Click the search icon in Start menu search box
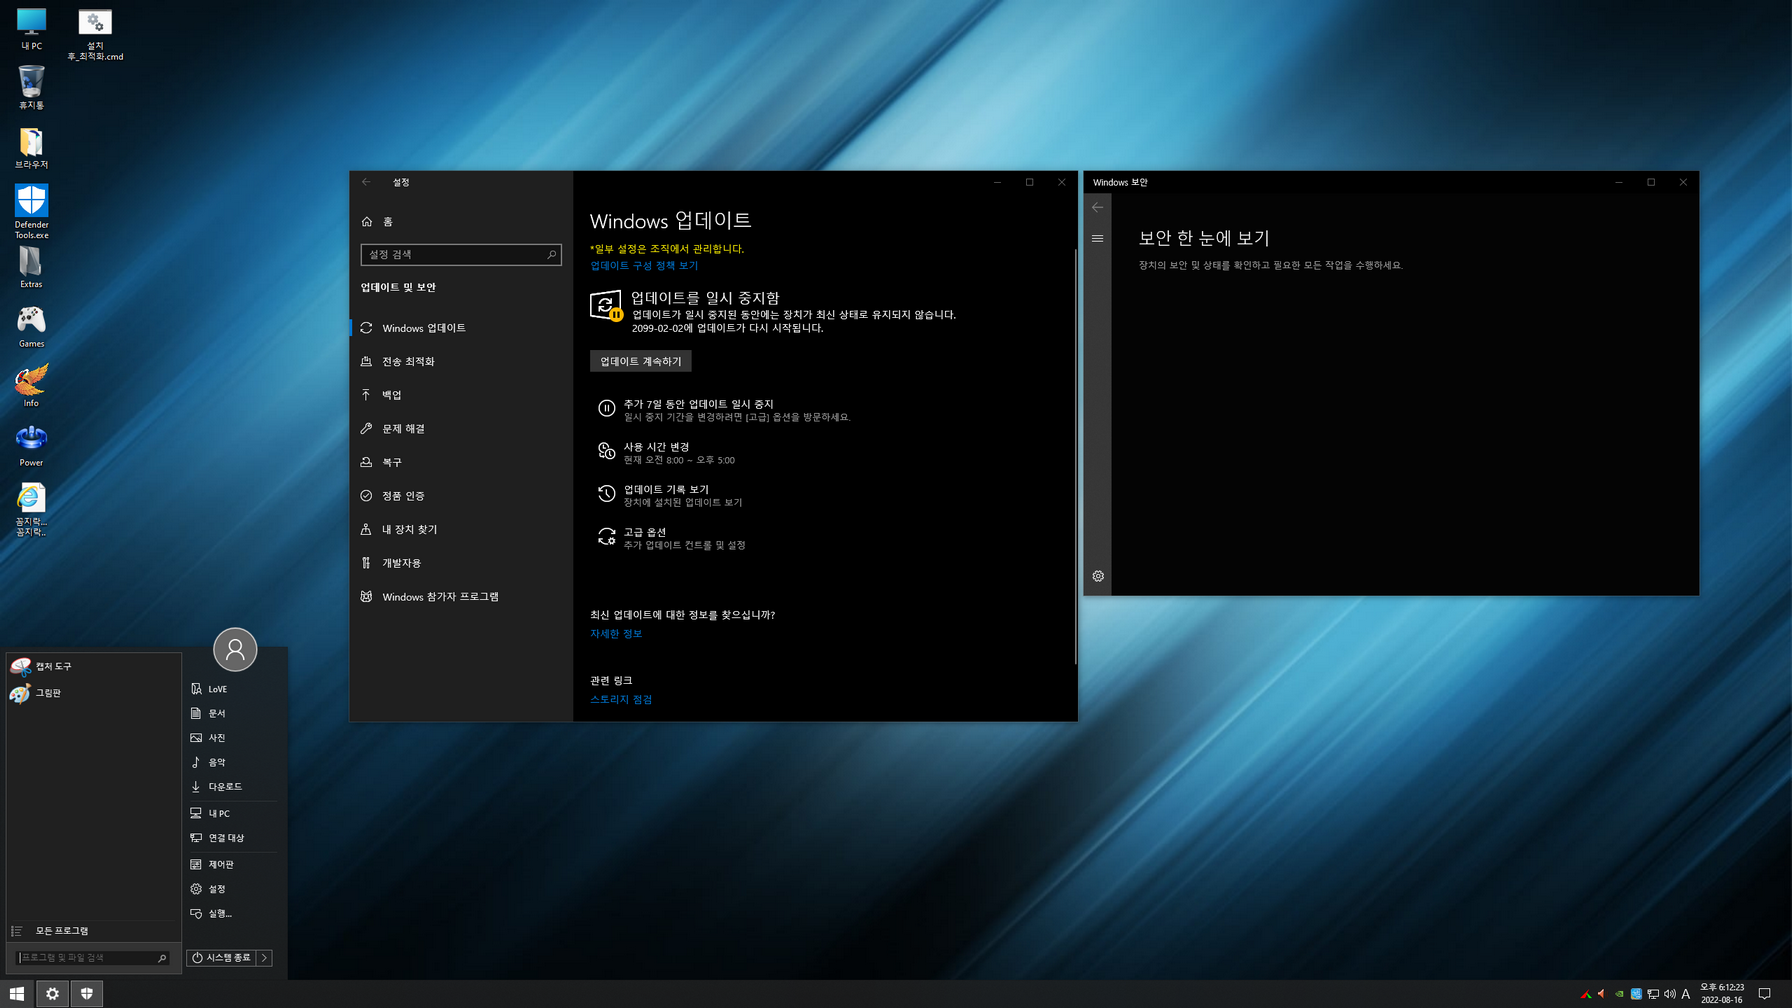The height and width of the screenshot is (1008, 1792). coord(162,958)
